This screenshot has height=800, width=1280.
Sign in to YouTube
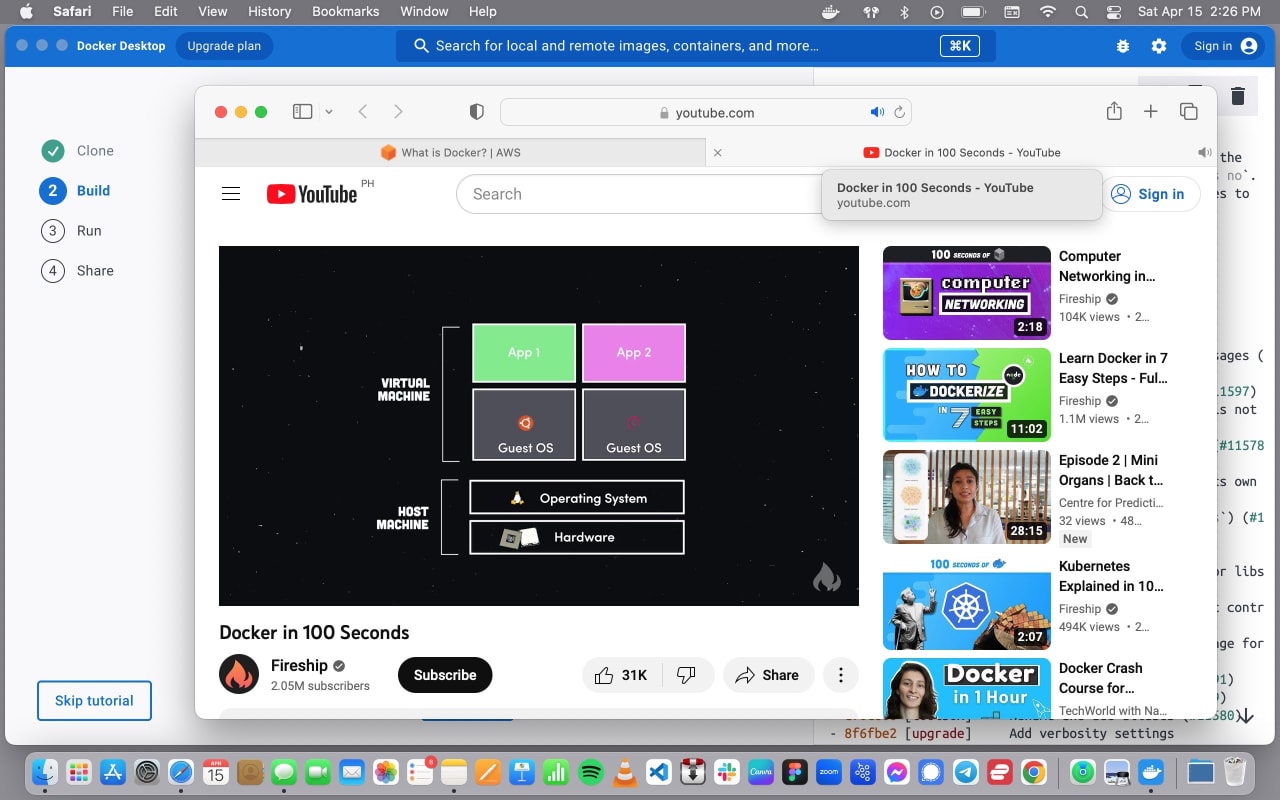click(x=1150, y=194)
